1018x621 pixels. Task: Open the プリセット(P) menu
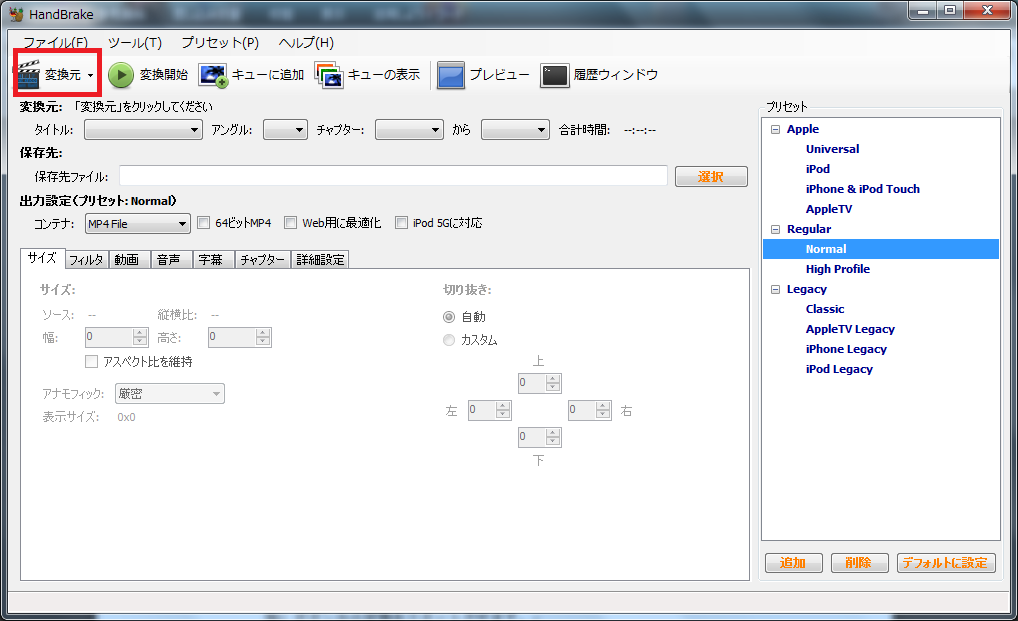220,43
